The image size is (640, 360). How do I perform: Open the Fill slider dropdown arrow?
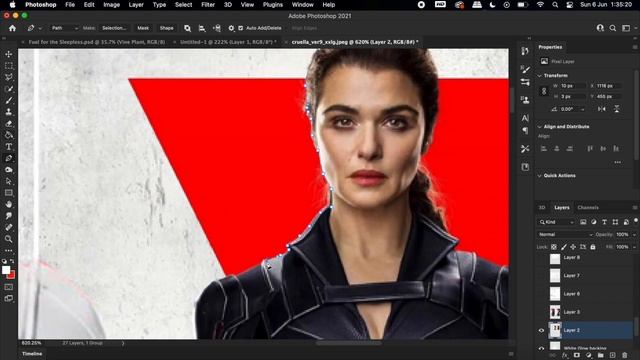(x=634, y=247)
